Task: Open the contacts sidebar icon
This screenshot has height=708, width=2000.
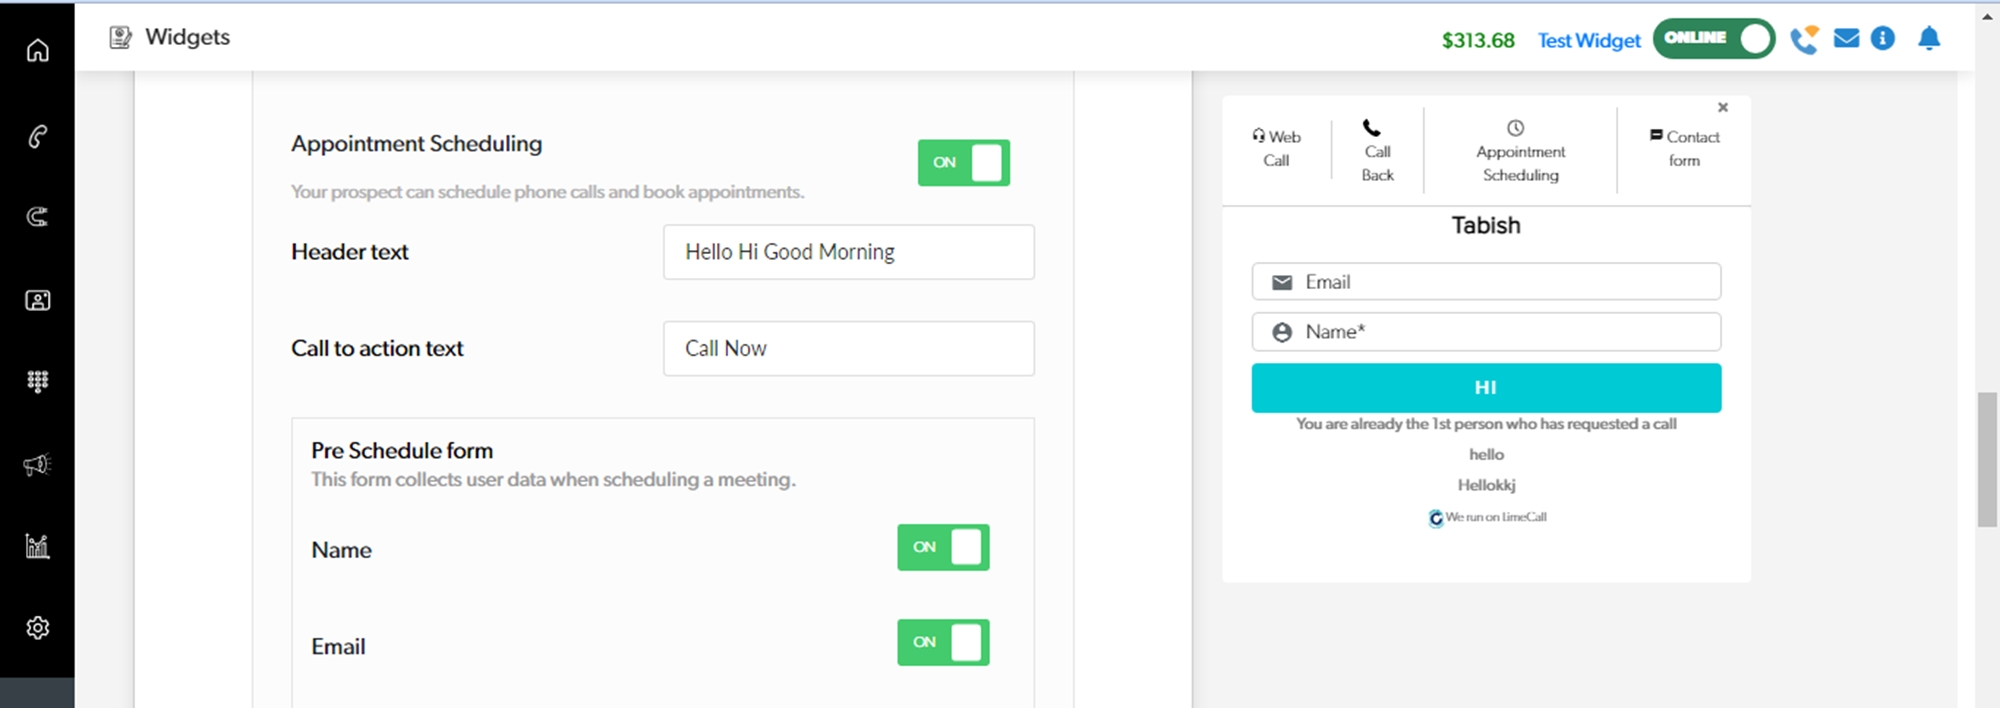Action: (x=37, y=300)
